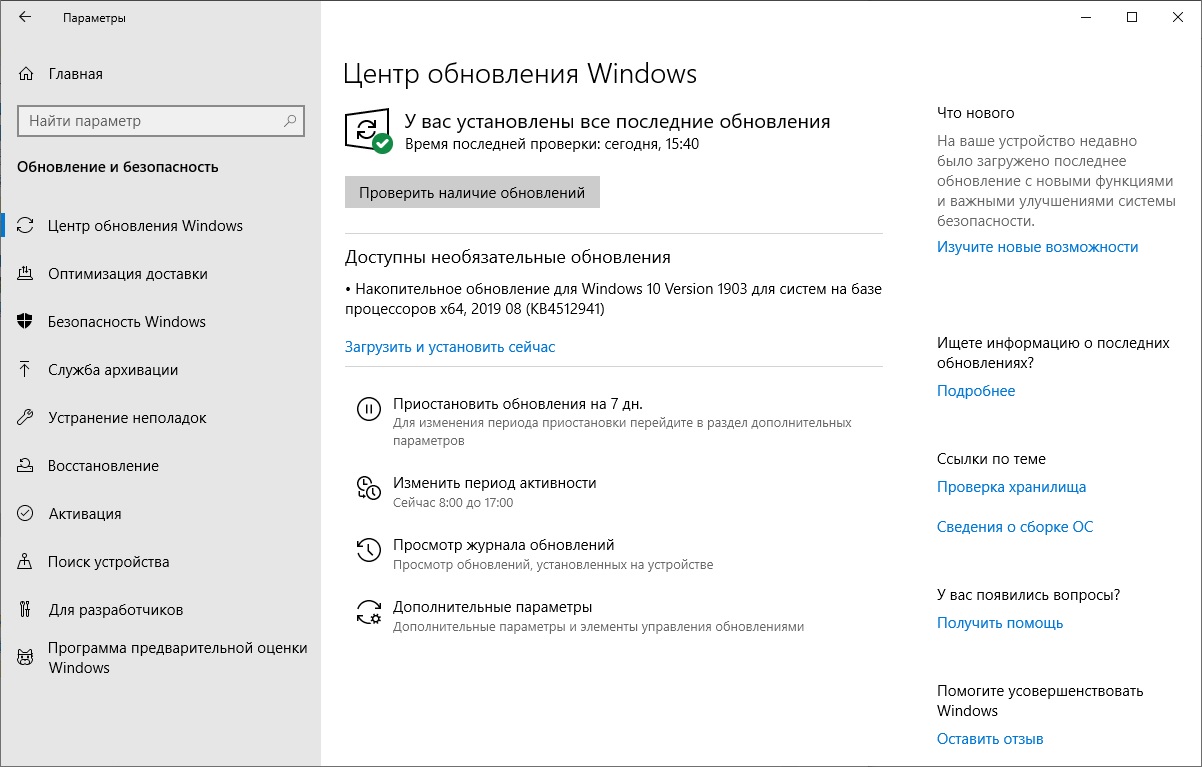Click the back arrow icon
The height and width of the screenshot is (767, 1202).
[25, 17]
